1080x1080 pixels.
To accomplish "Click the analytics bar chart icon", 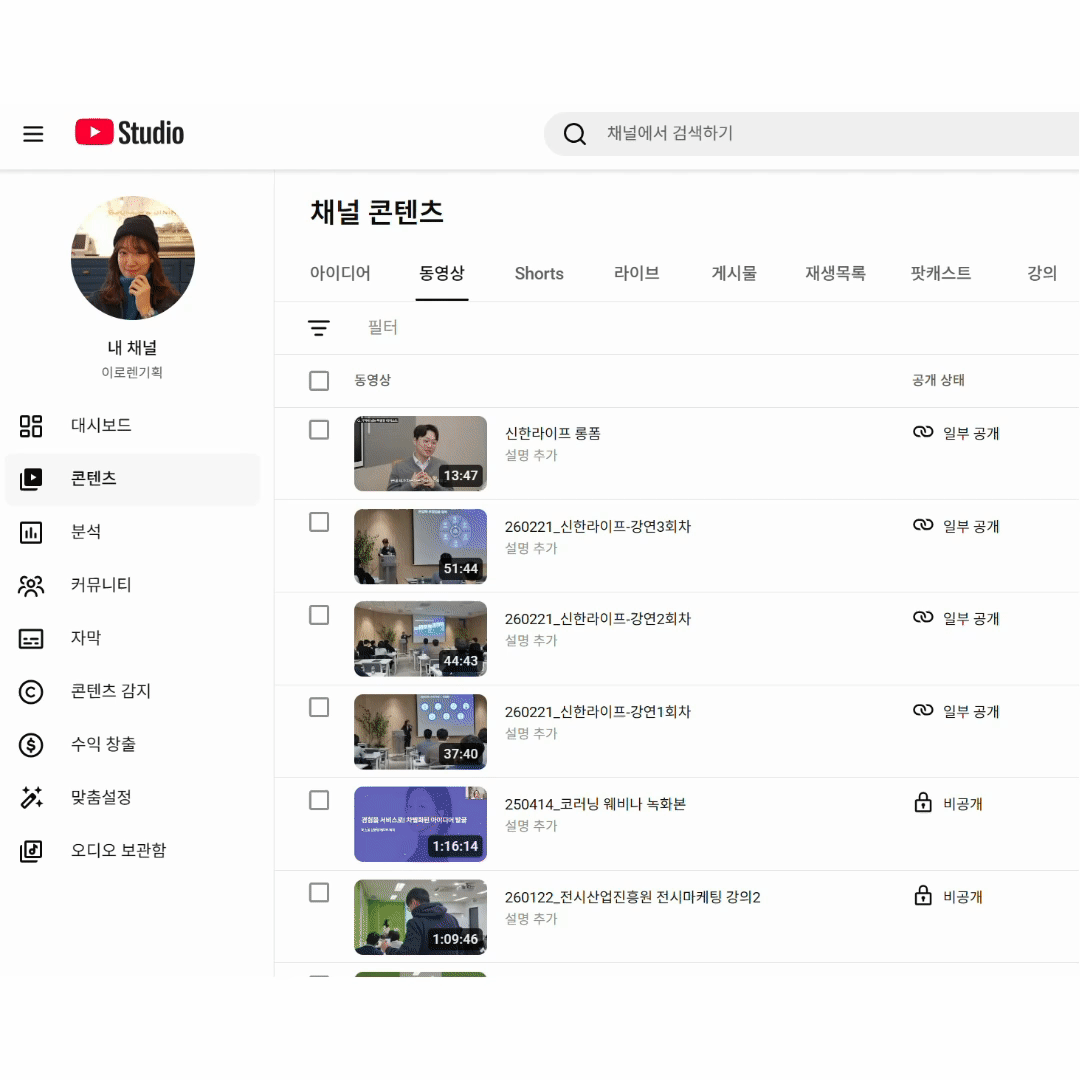I will (x=31, y=532).
